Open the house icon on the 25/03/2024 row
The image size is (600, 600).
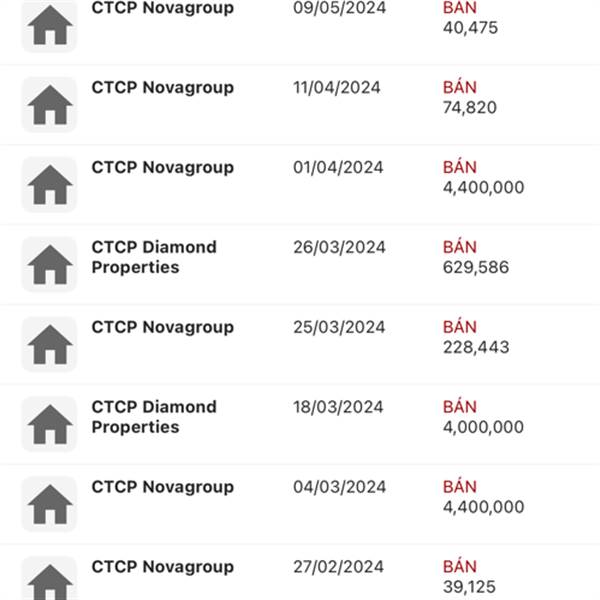click(x=49, y=344)
